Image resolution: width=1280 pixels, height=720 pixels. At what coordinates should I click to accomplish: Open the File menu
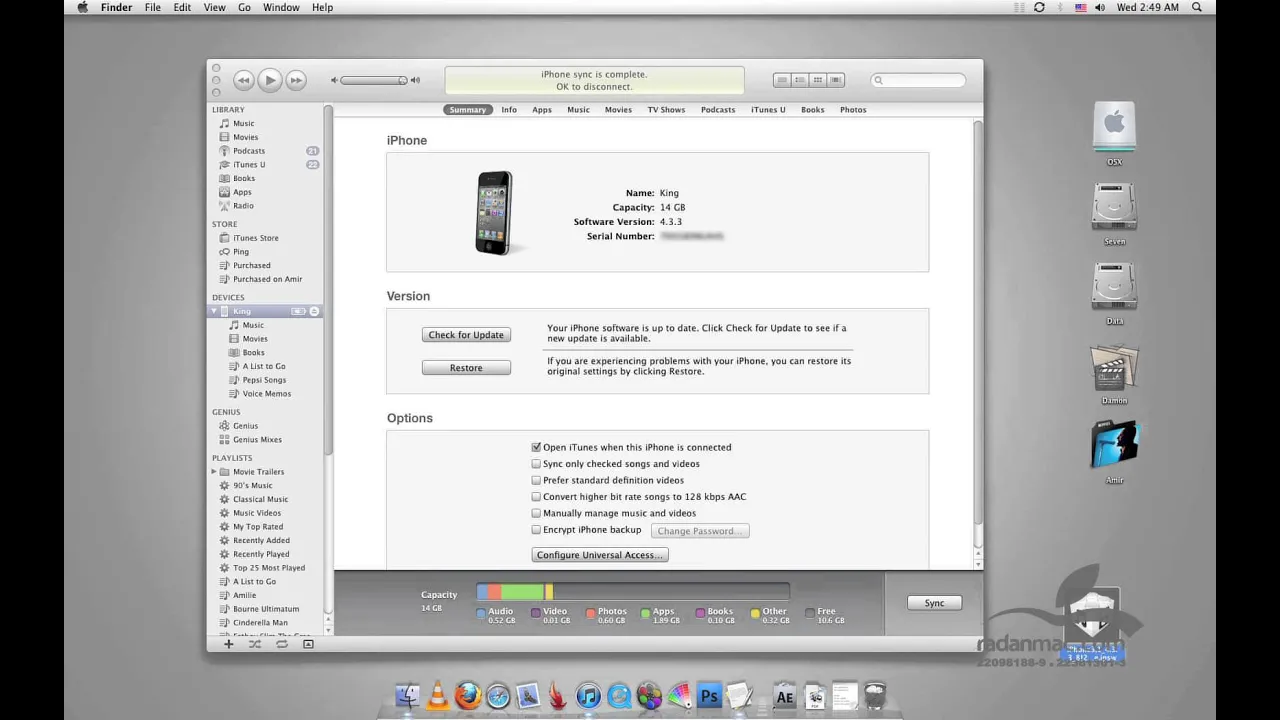[x=152, y=7]
